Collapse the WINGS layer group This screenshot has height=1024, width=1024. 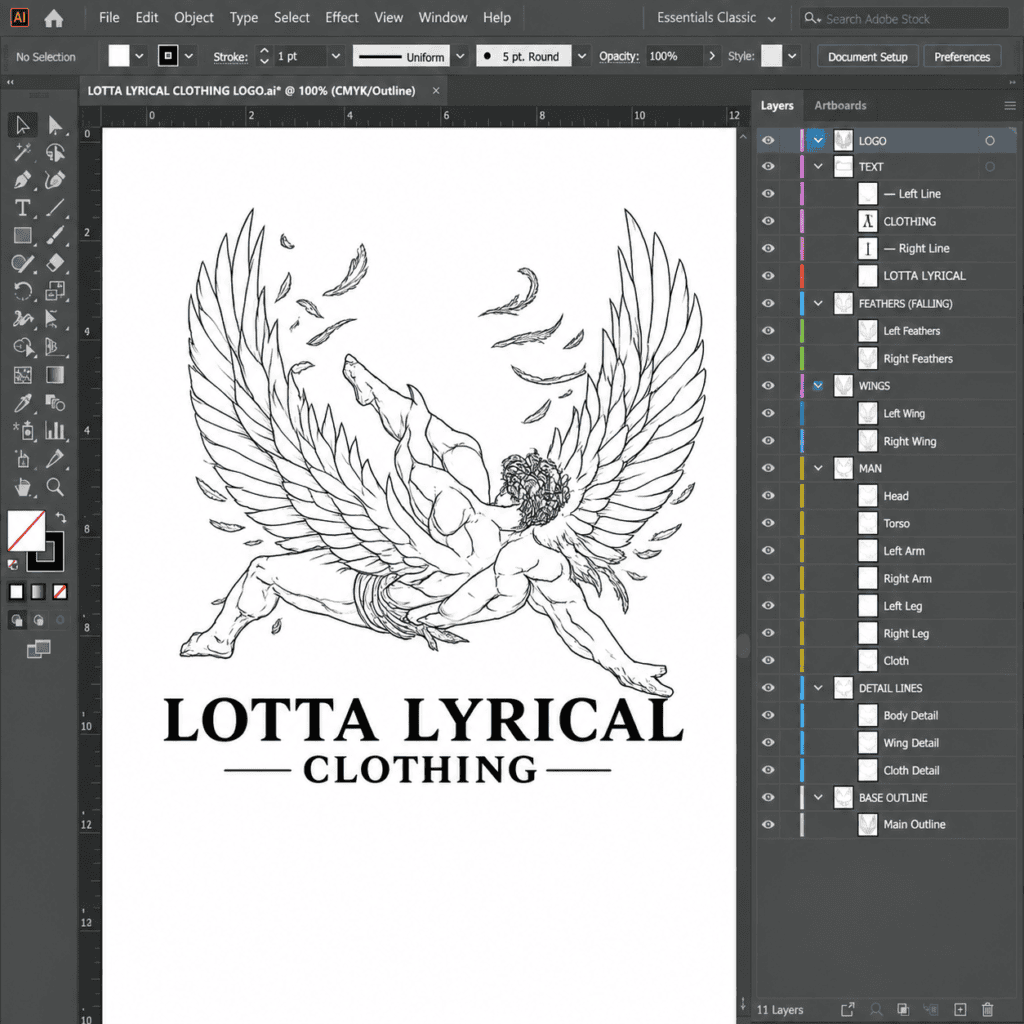click(818, 385)
